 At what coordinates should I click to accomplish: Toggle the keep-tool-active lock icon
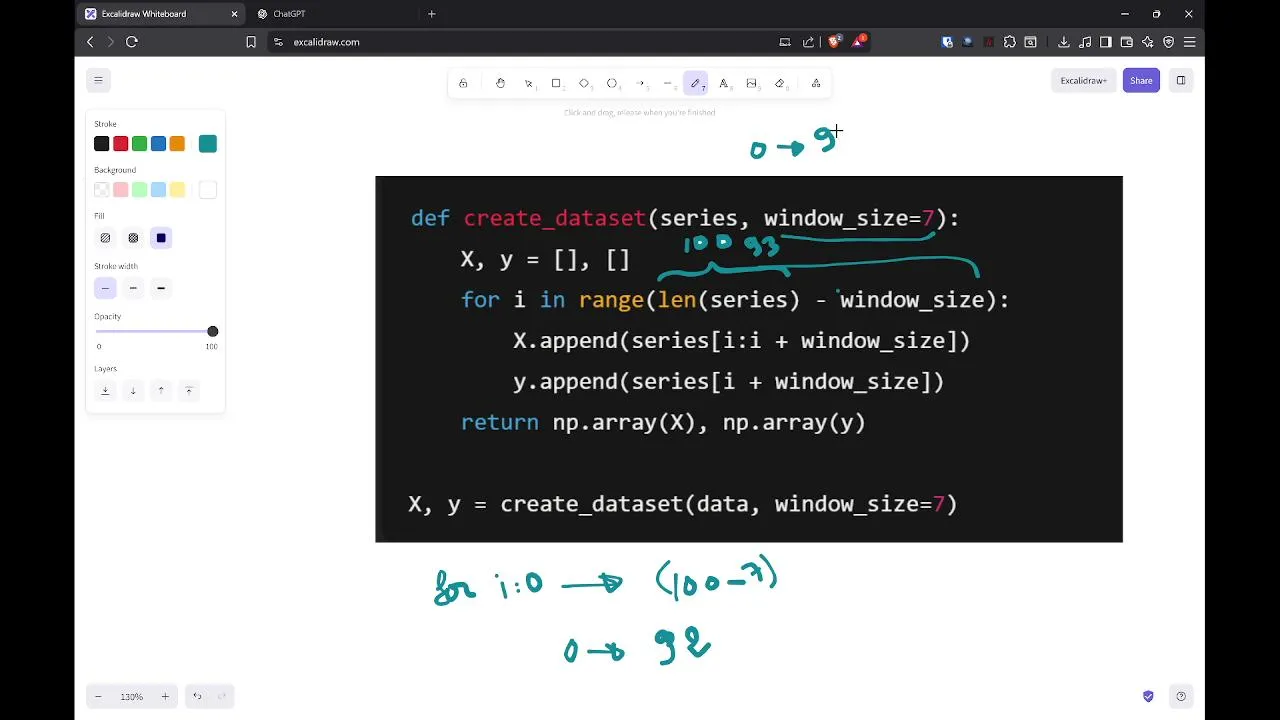(463, 84)
